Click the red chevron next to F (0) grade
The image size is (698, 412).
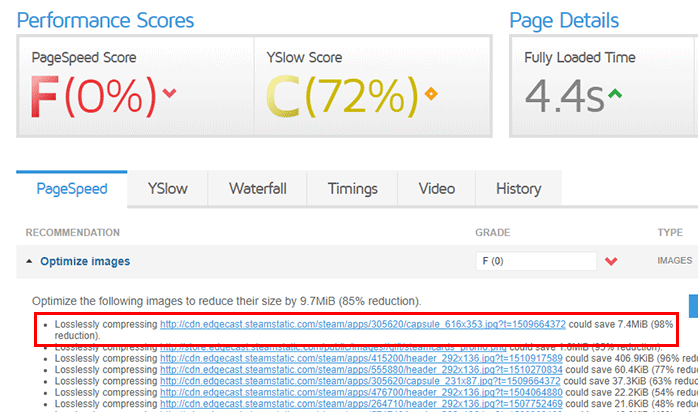point(611,261)
